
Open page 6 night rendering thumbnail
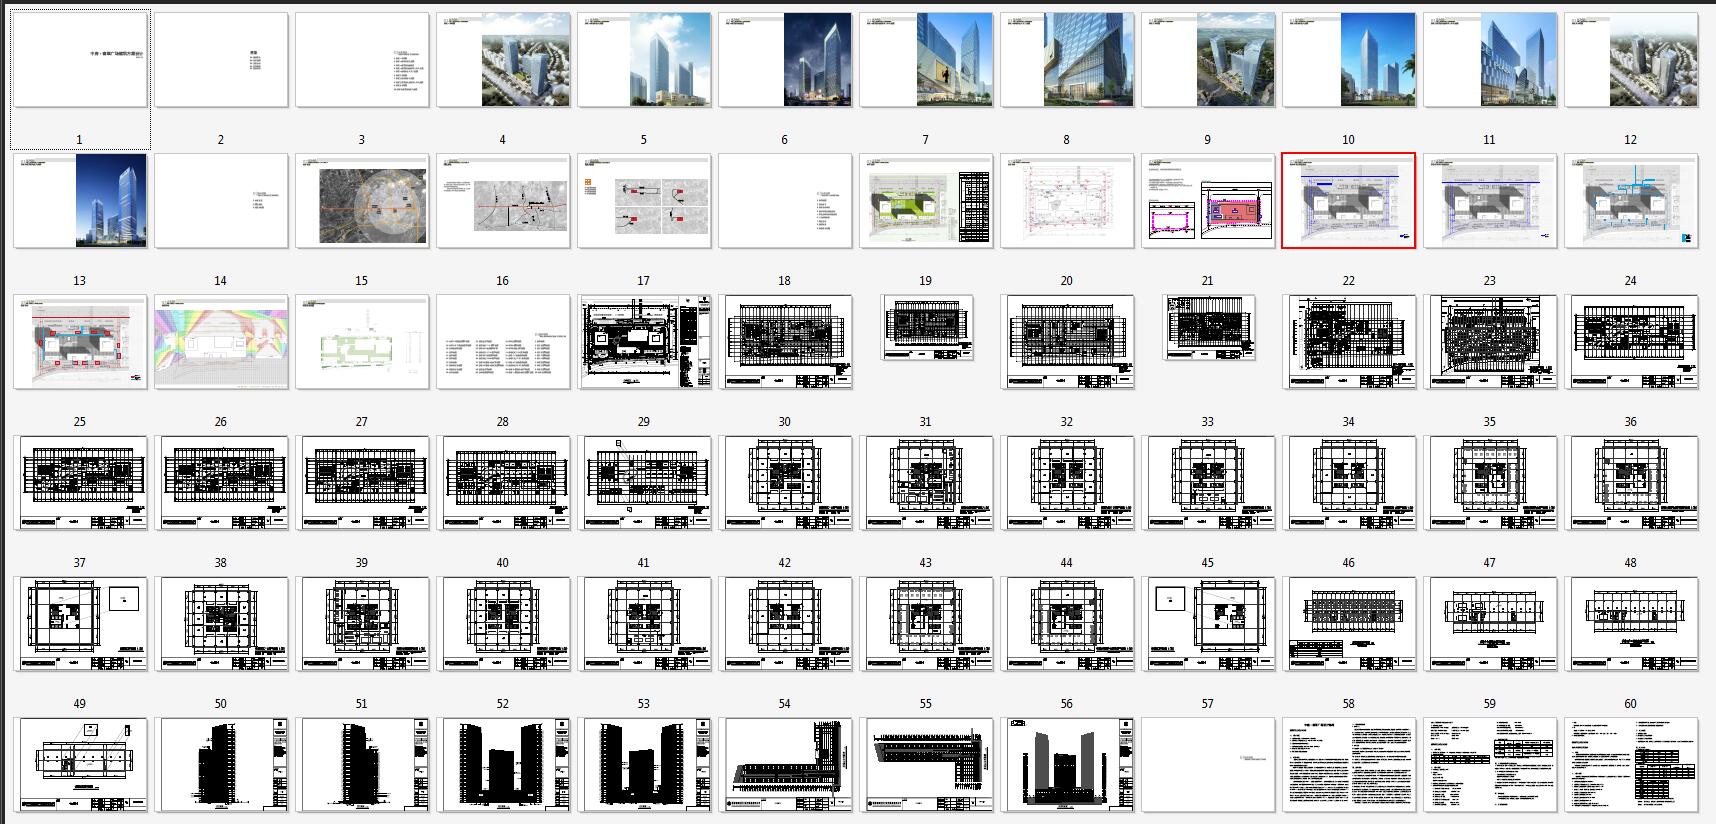(785, 60)
